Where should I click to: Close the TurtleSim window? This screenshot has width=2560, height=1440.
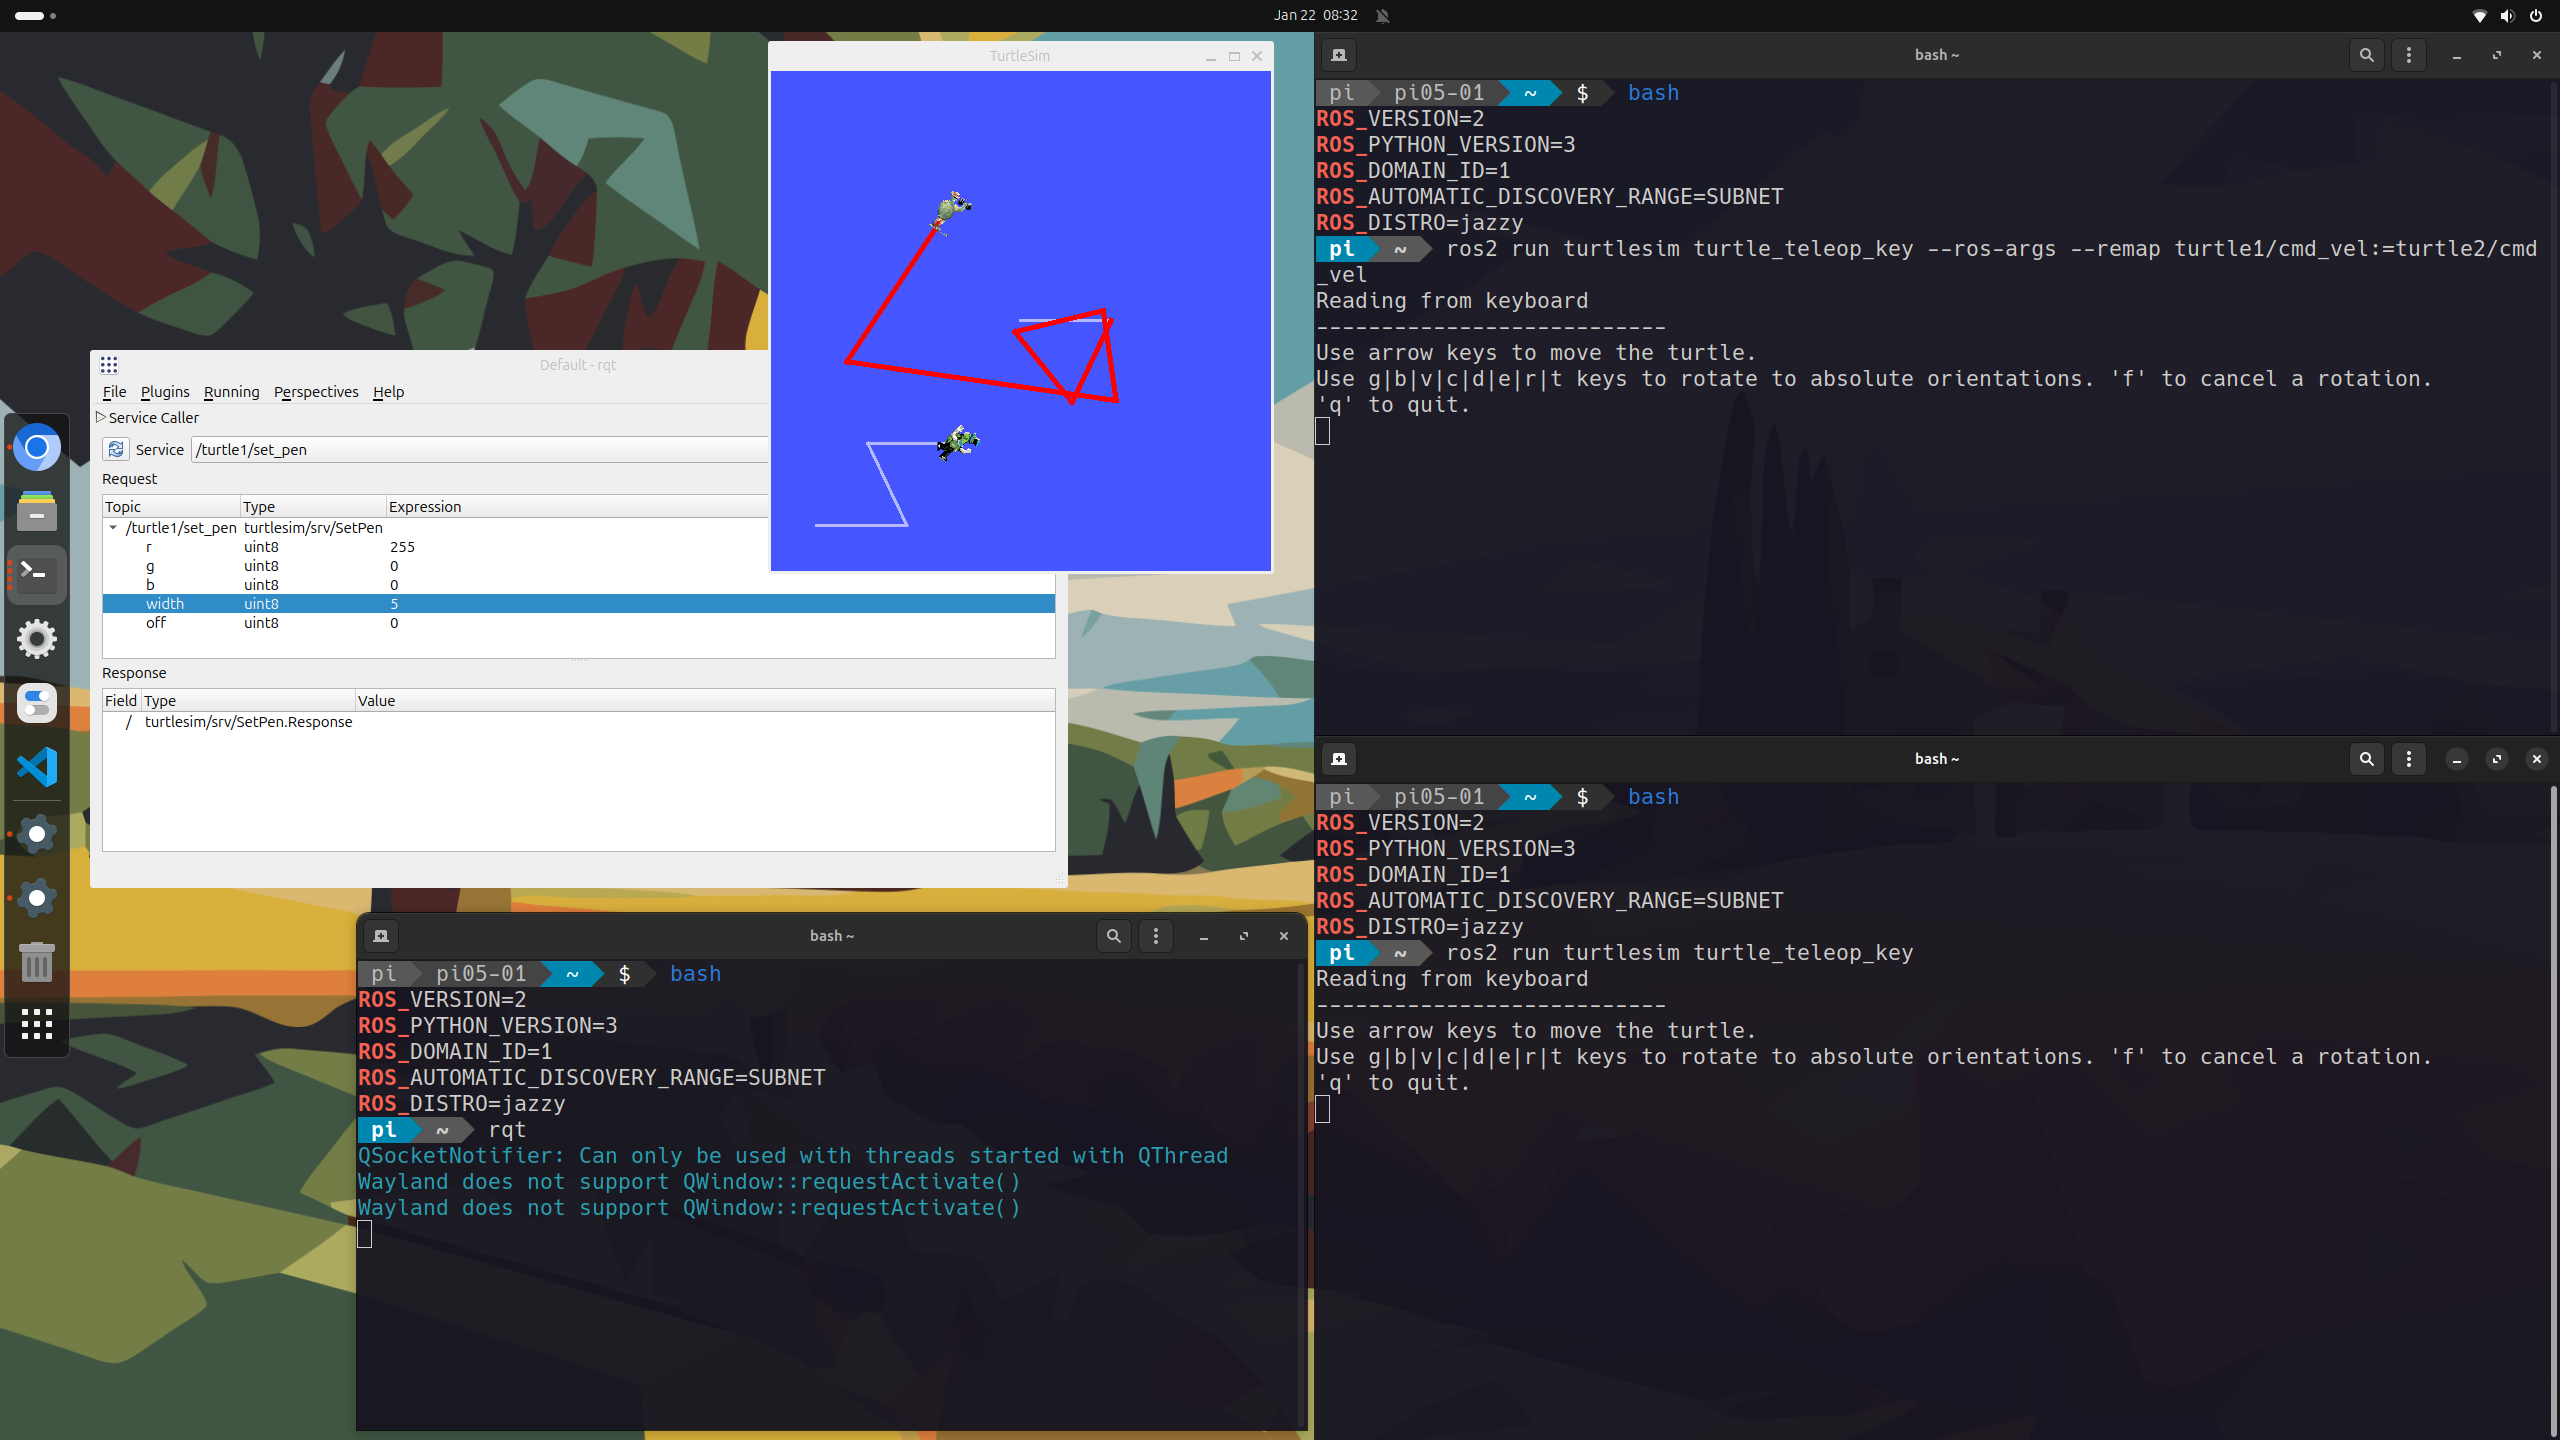pyautogui.click(x=1257, y=56)
